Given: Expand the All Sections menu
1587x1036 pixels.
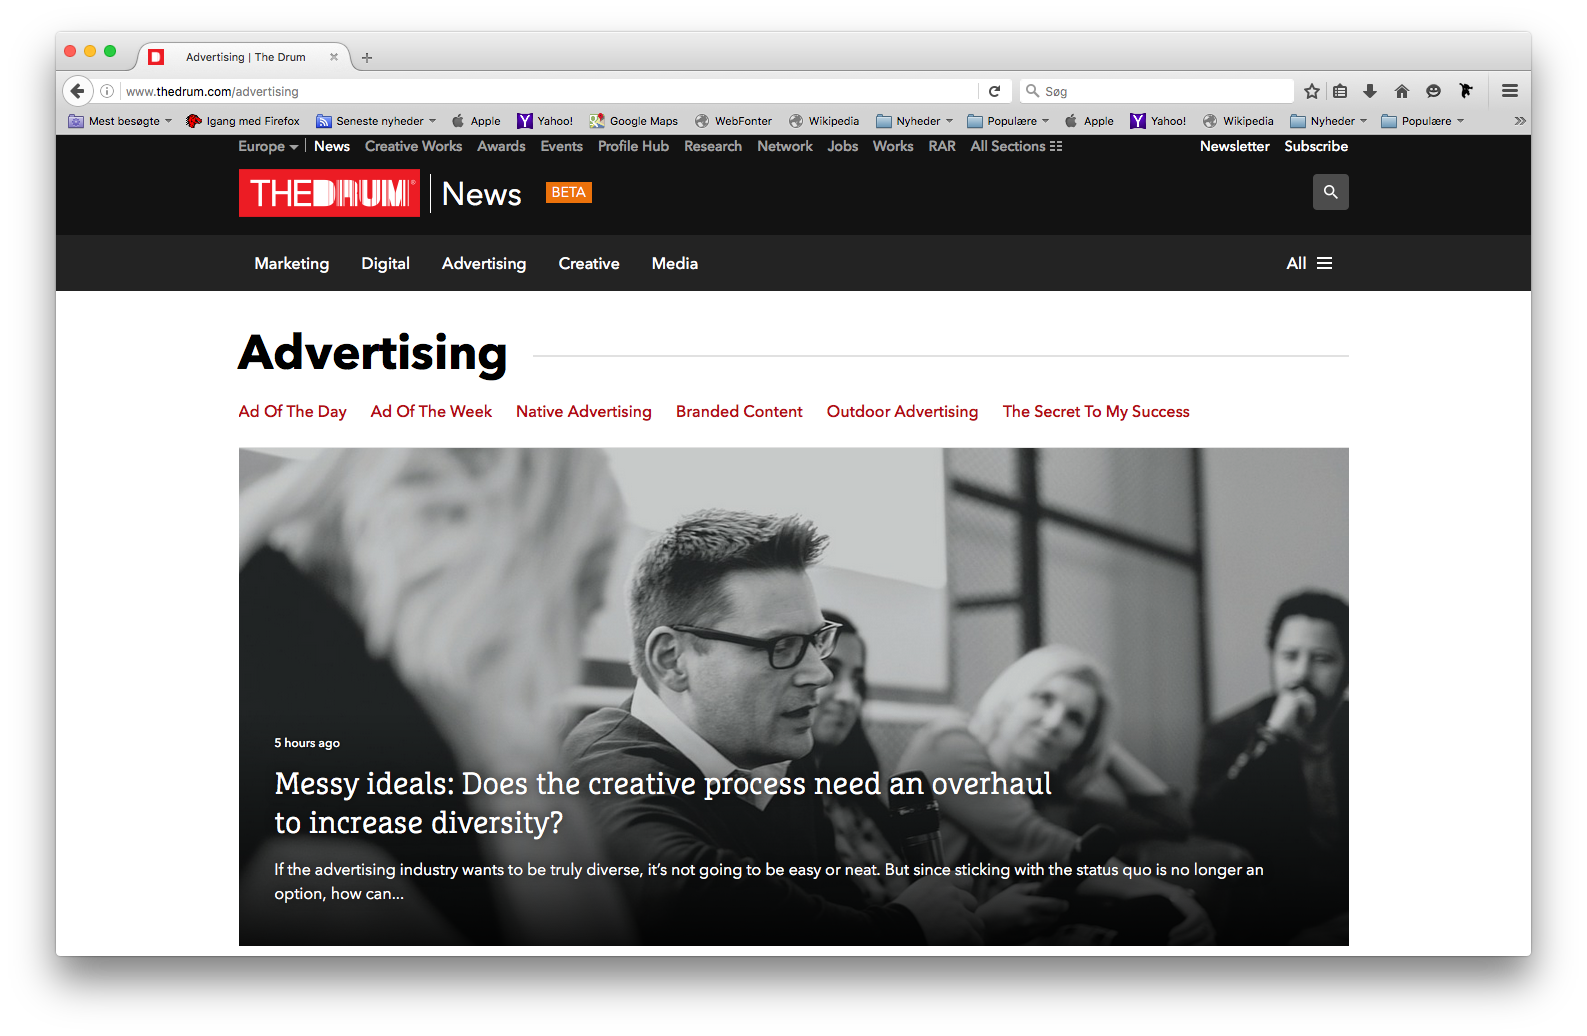Looking at the screenshot, I should pos(1016,146).
